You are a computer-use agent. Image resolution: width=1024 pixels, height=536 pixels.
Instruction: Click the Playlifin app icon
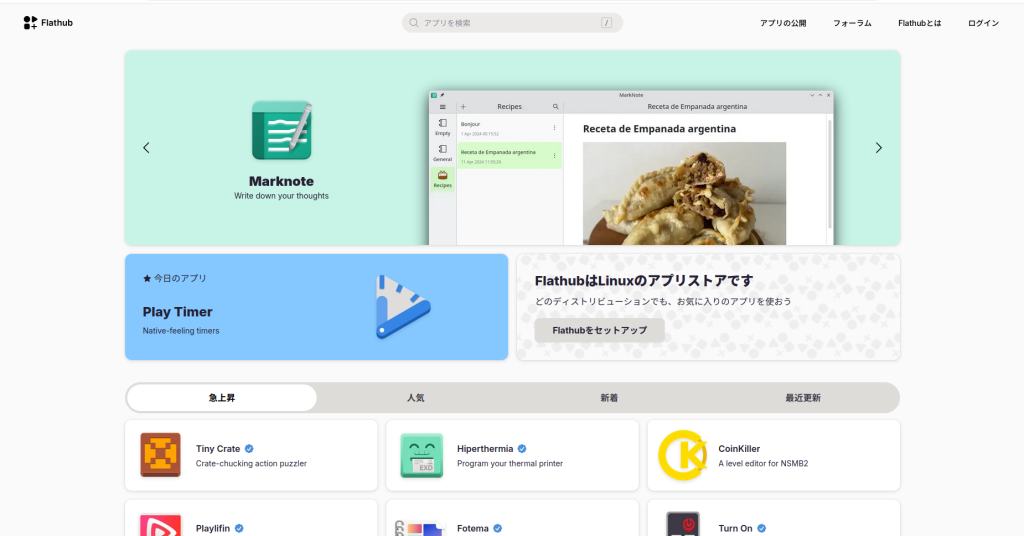[x=161, y=526]
